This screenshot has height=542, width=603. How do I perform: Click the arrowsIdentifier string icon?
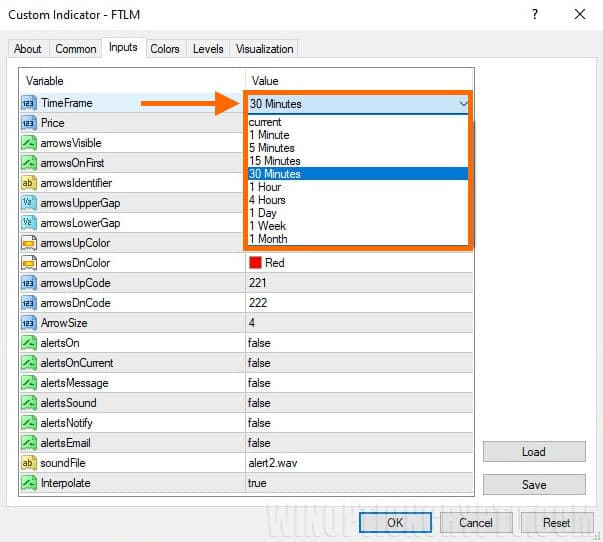pos(29,183)
